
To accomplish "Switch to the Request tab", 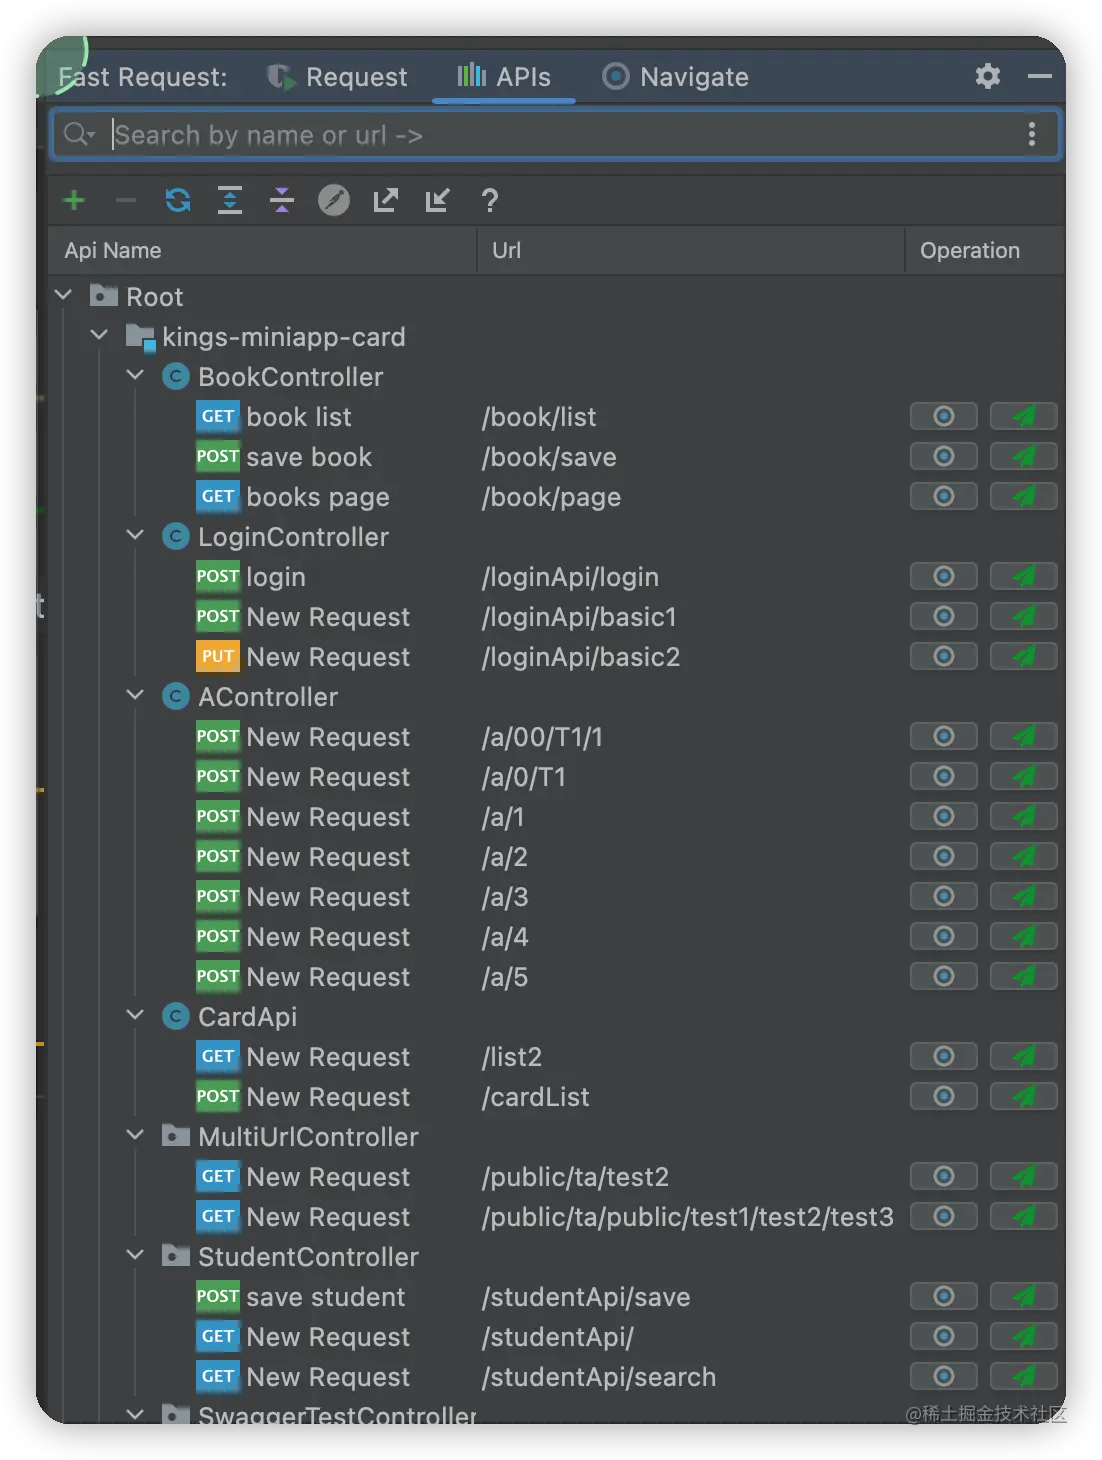I will 337,77.
